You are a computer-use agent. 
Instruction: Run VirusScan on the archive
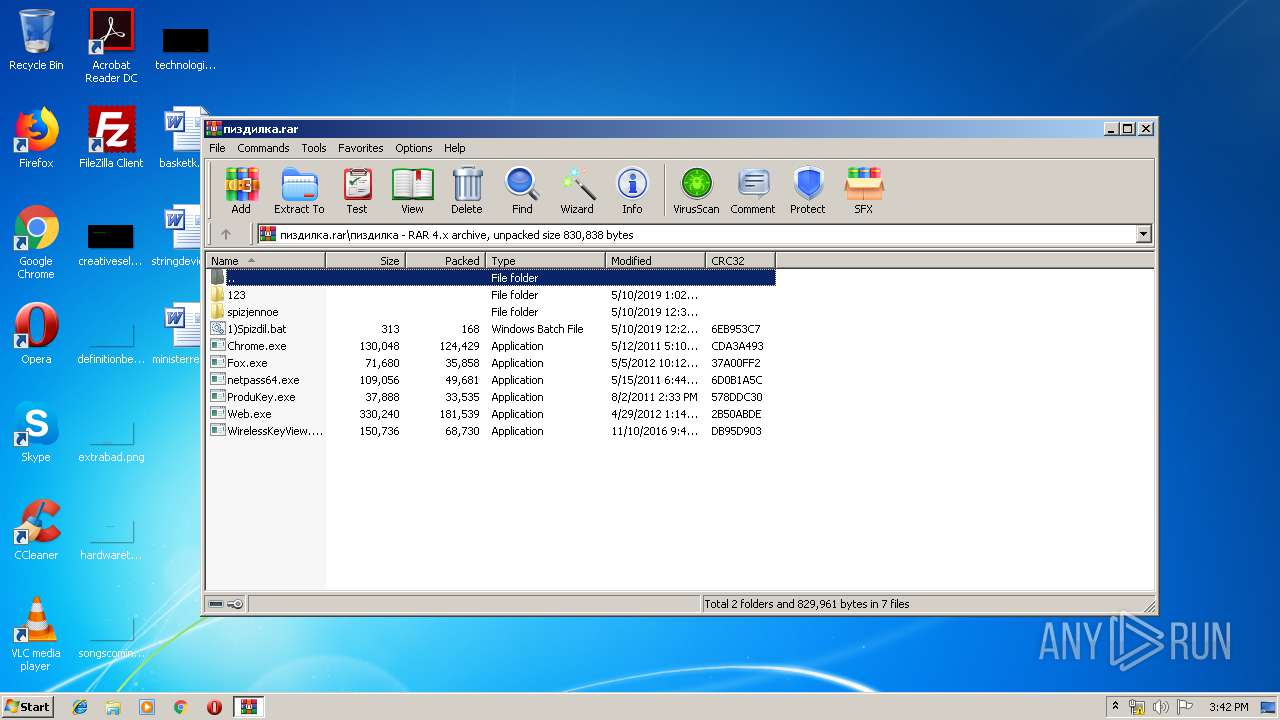click(x=696, y=190)
